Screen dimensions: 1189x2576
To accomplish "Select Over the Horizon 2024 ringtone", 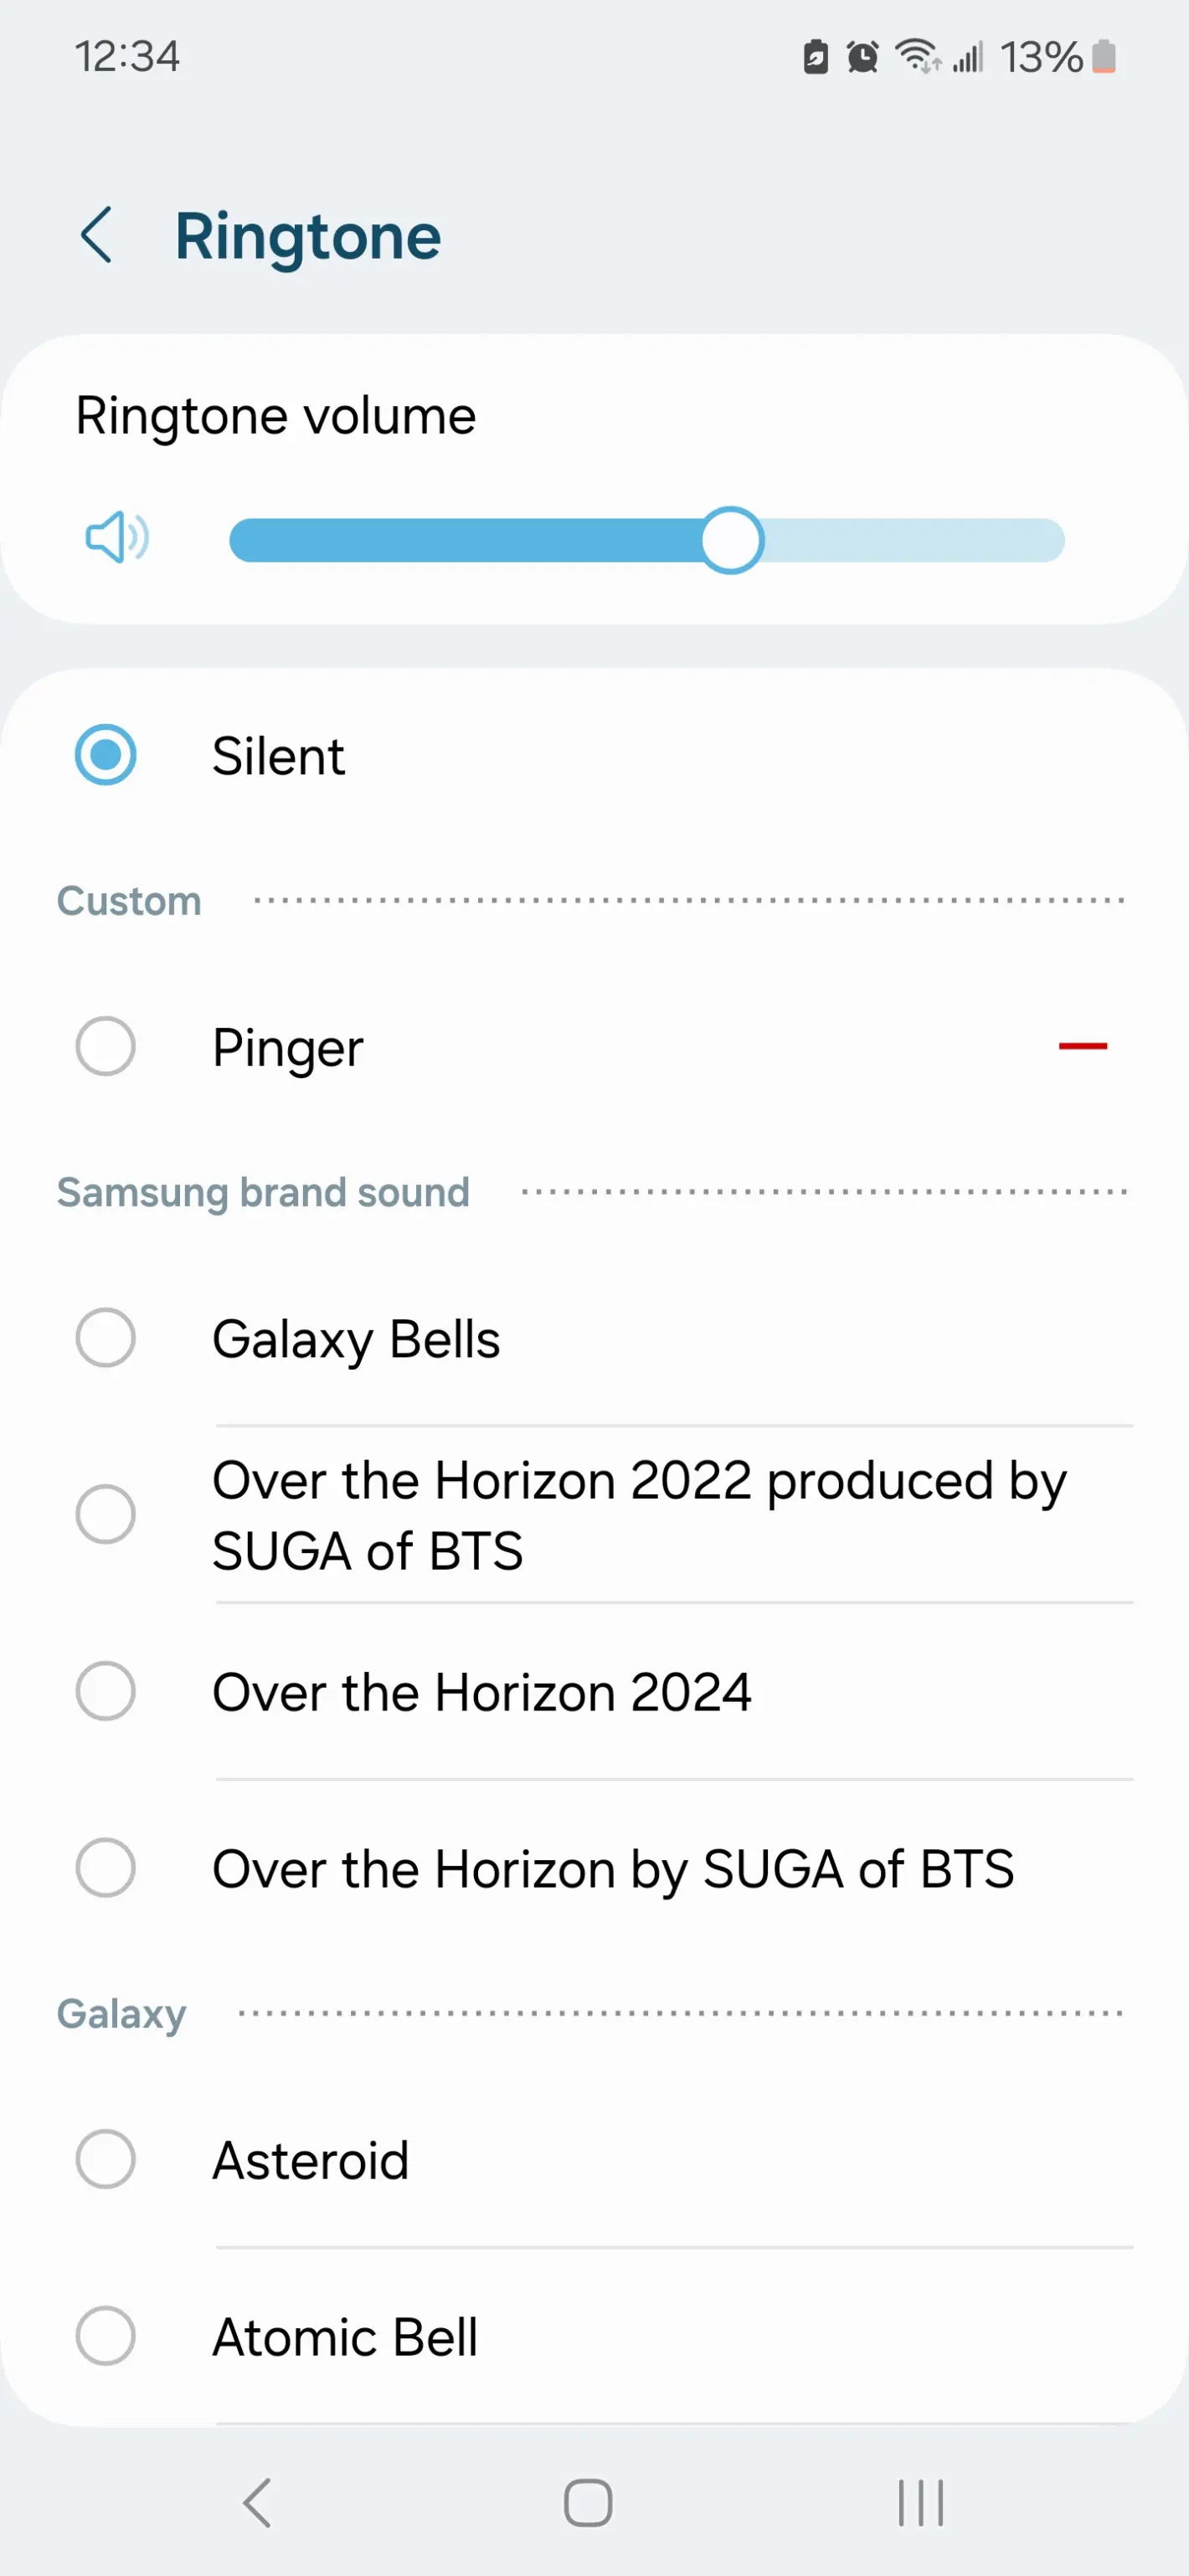I will (106, 1691).
